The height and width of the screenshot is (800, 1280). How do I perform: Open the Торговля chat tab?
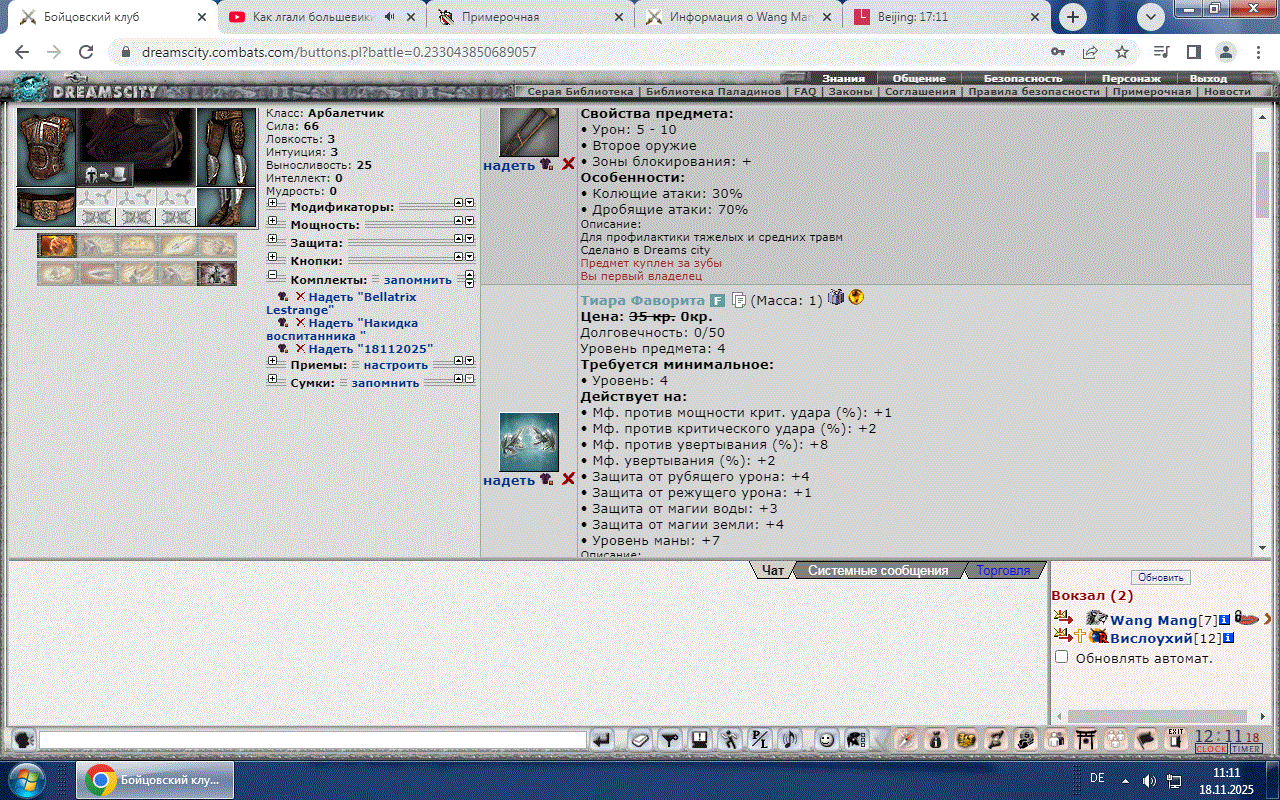[x=1002, y=571]
